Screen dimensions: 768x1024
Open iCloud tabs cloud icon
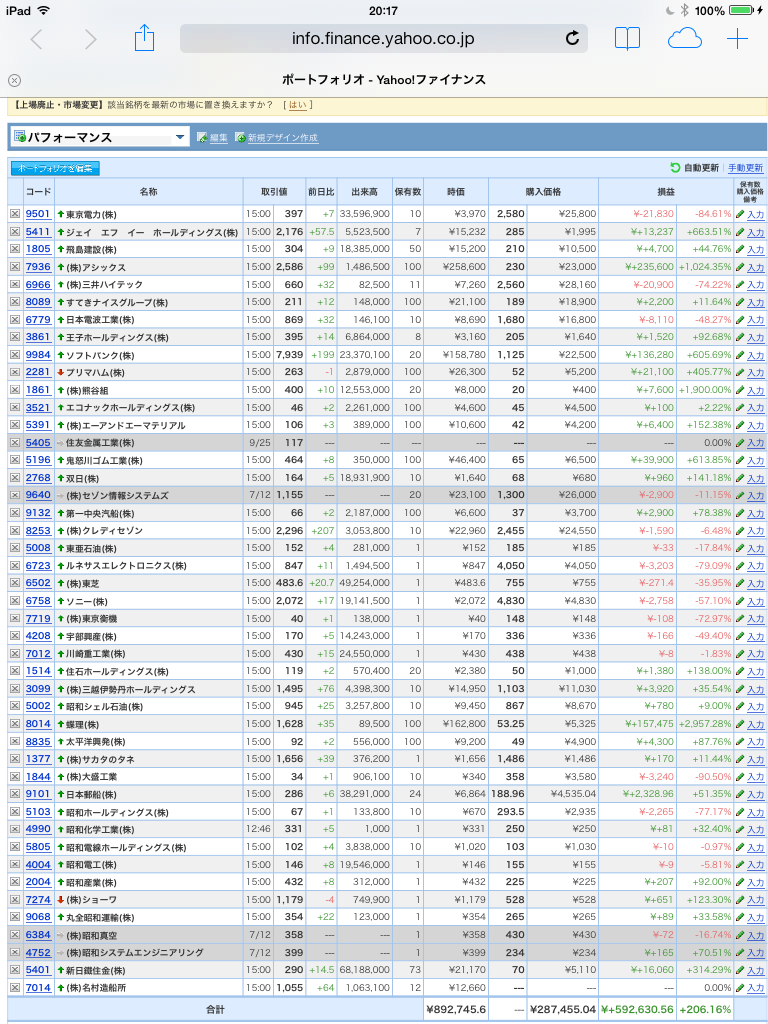[x=684, y=39]
